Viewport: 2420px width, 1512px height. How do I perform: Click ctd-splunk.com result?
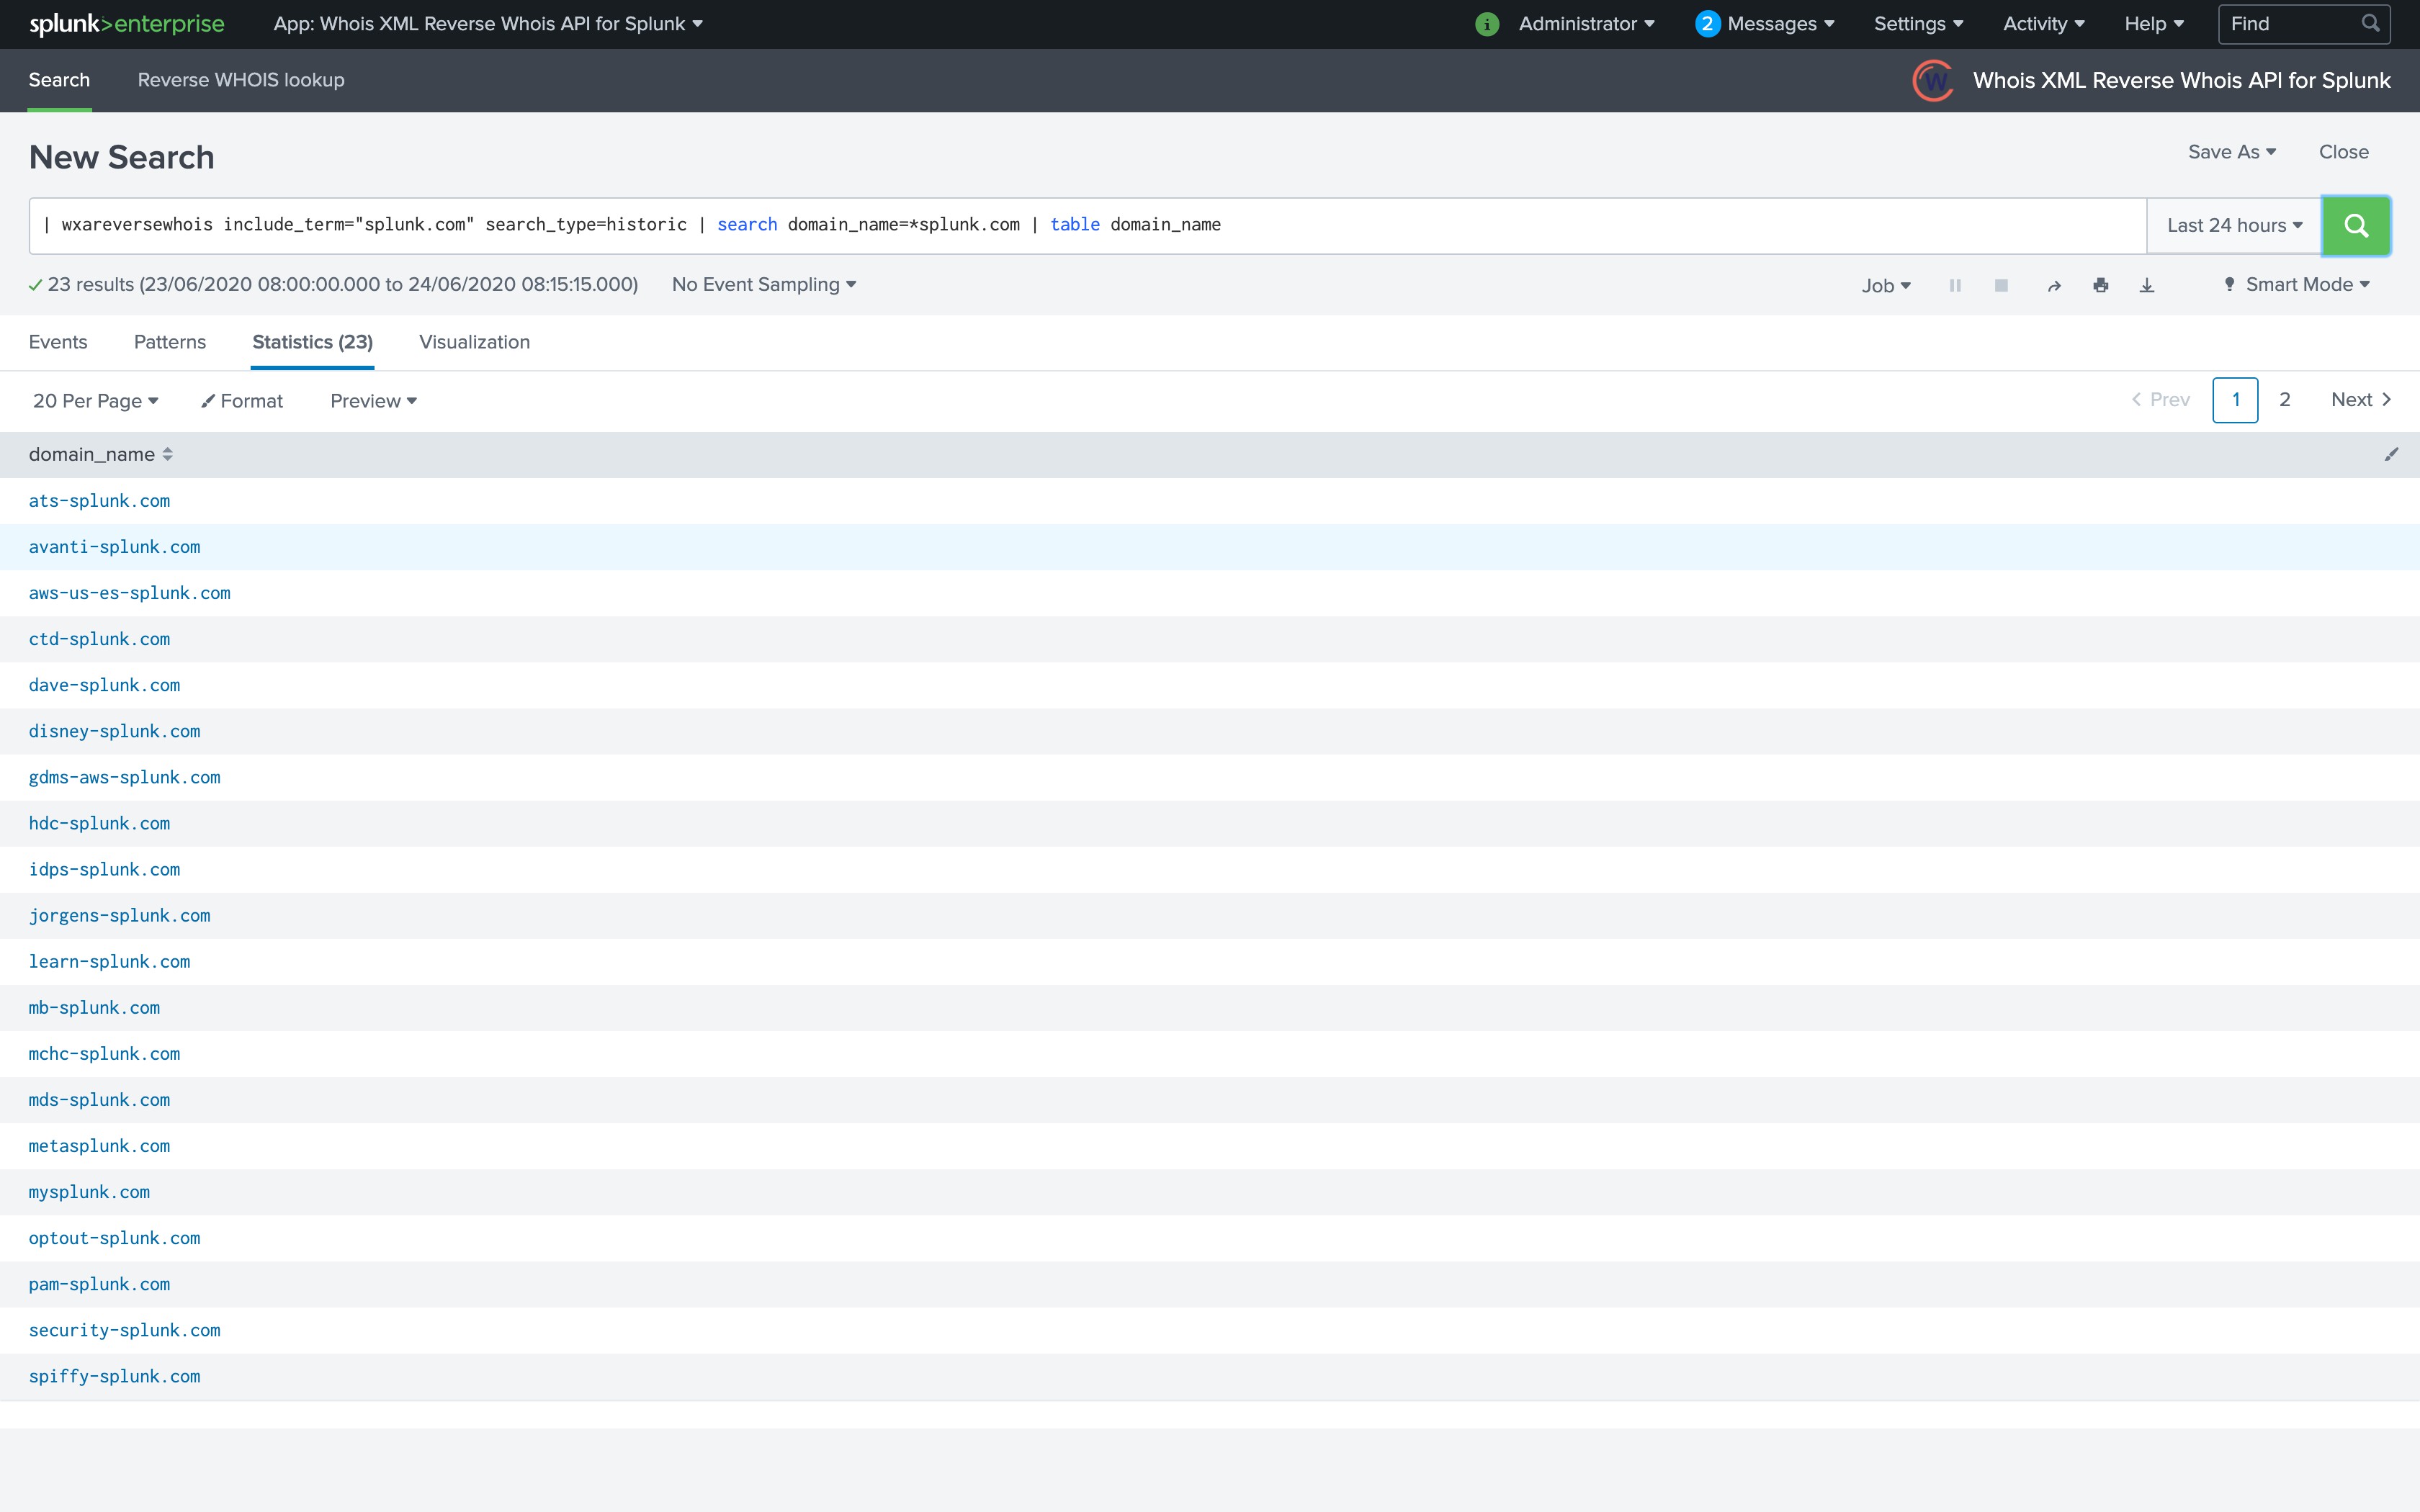point(99,639)
